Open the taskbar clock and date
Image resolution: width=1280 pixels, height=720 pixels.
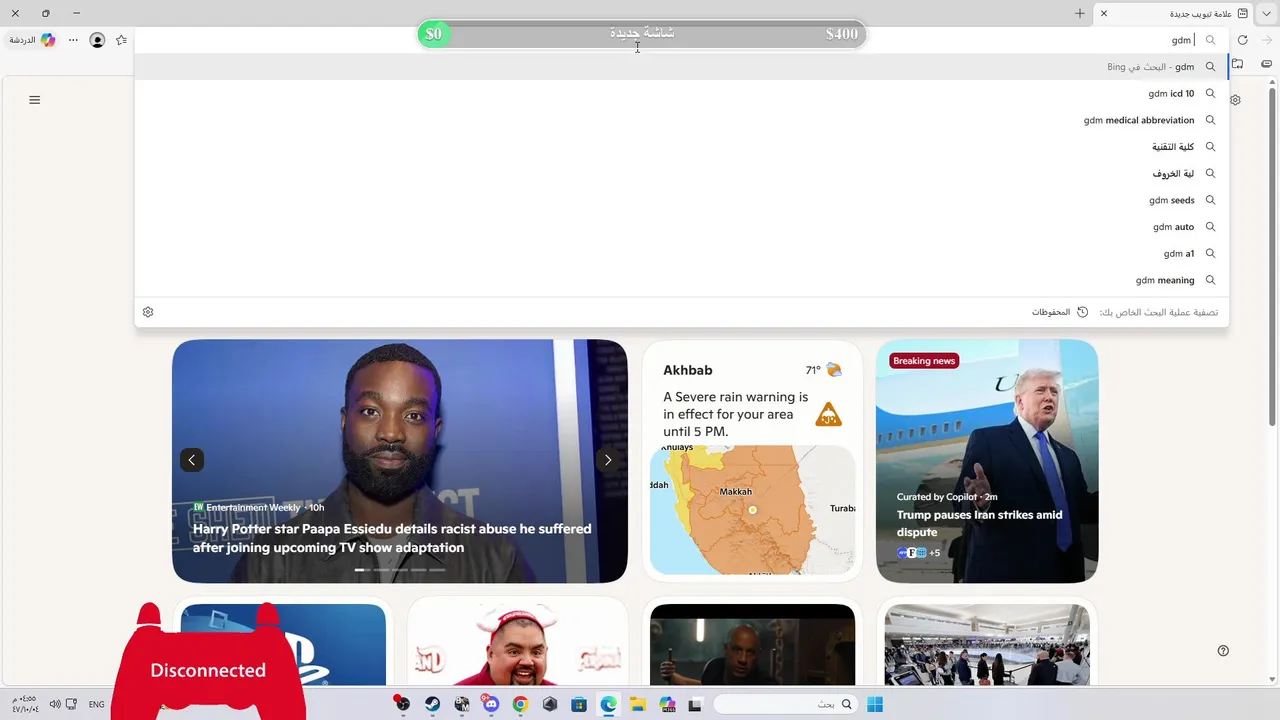pos(25,704)
